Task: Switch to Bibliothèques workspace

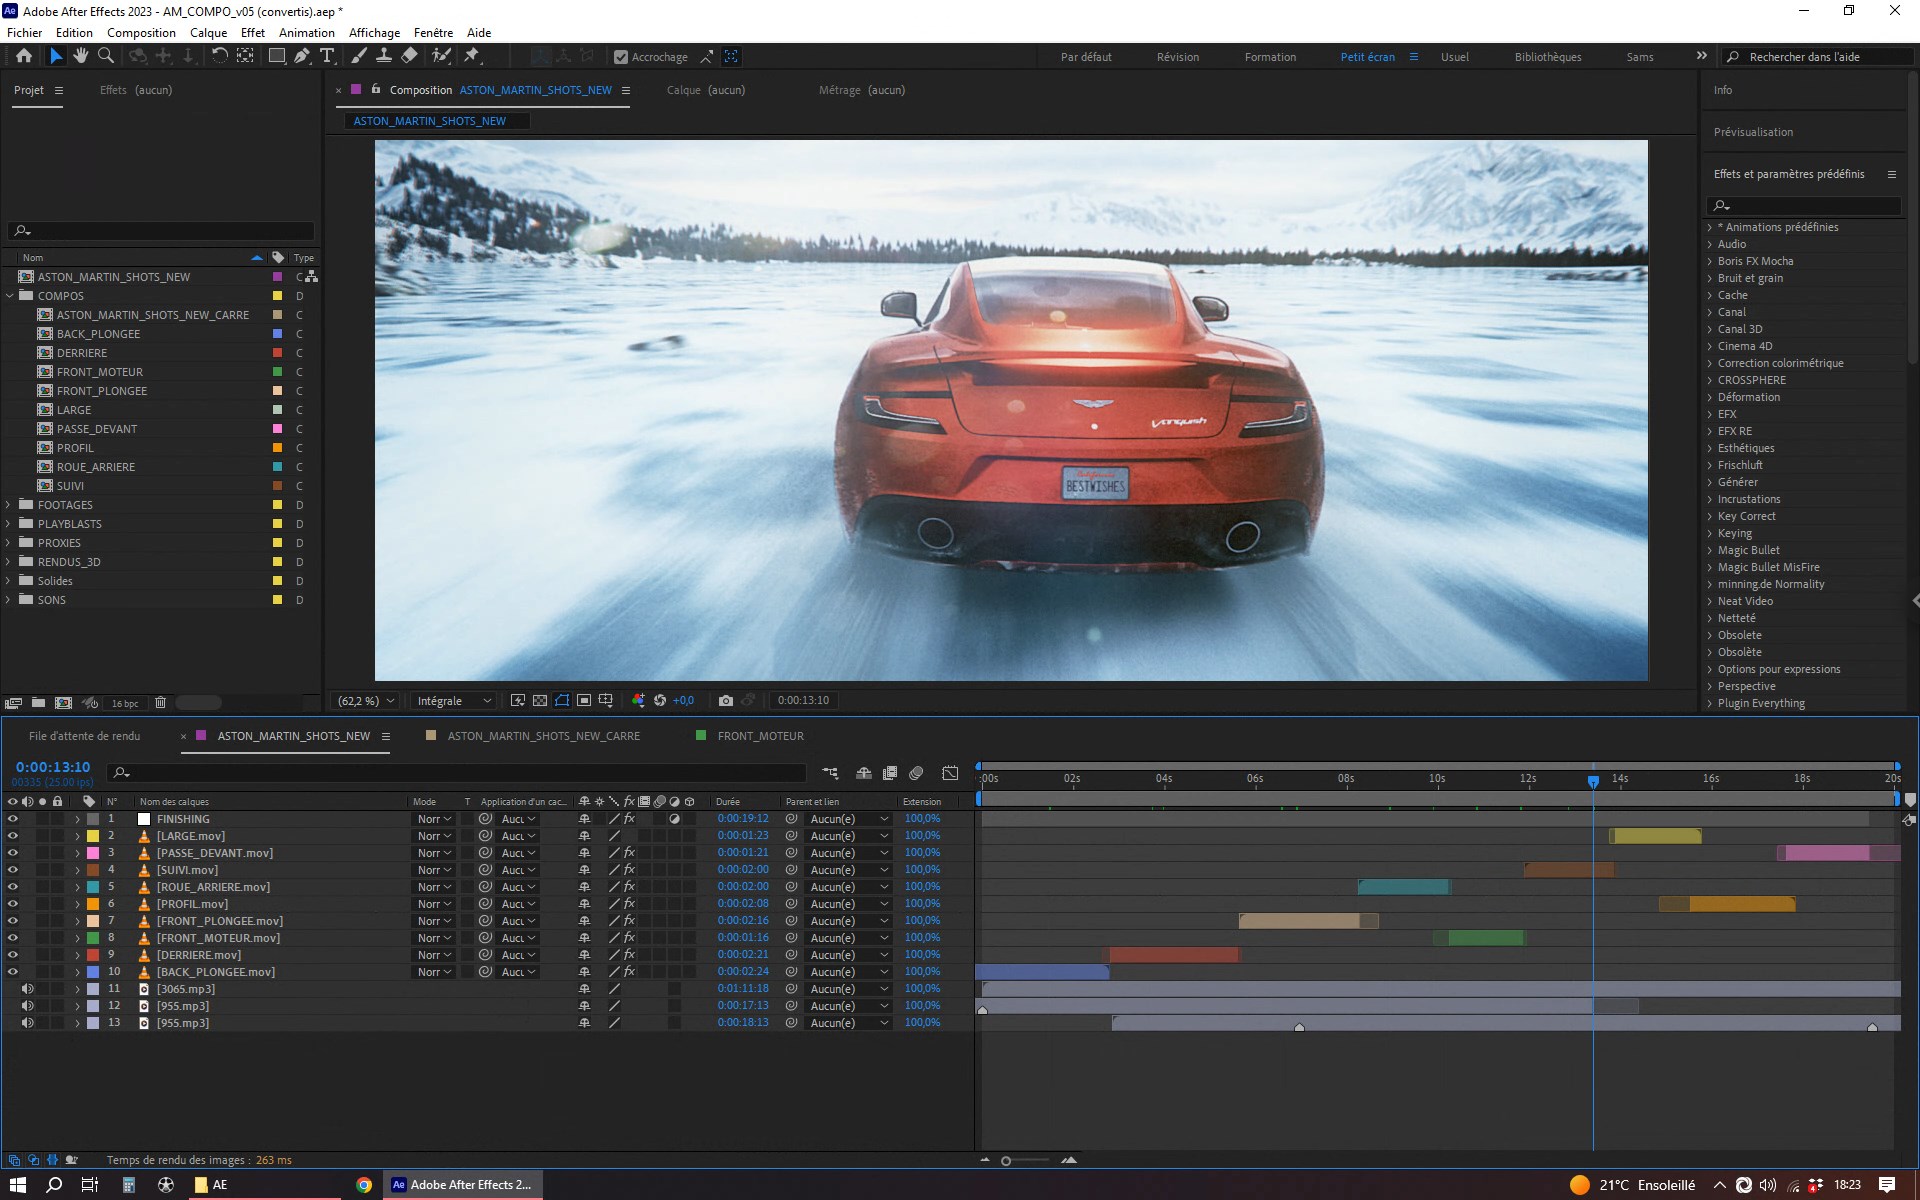Action: pyautogui.click(x=1547, y=57)
